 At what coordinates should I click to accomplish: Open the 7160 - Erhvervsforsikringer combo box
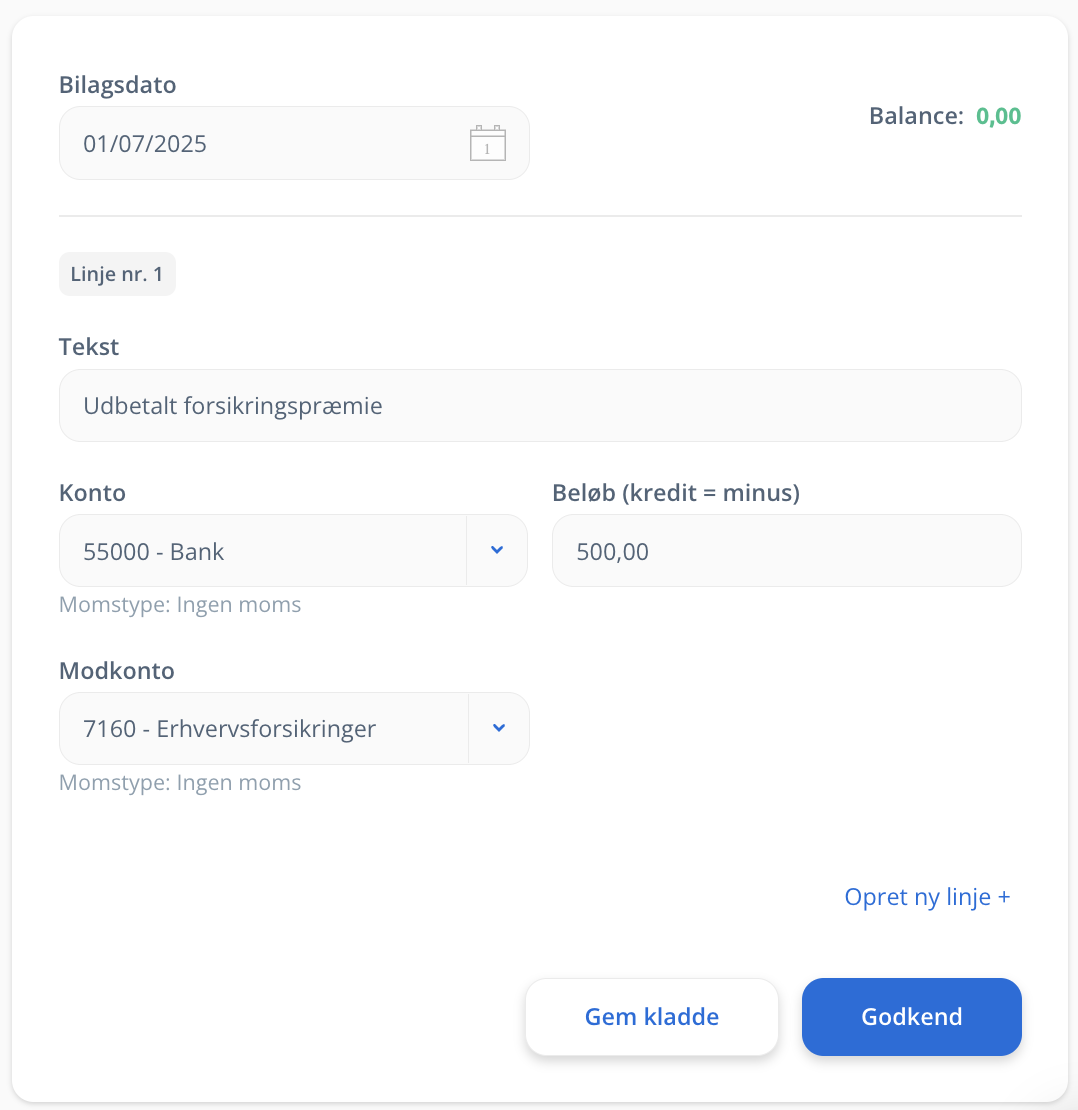[x=294, y=728]
